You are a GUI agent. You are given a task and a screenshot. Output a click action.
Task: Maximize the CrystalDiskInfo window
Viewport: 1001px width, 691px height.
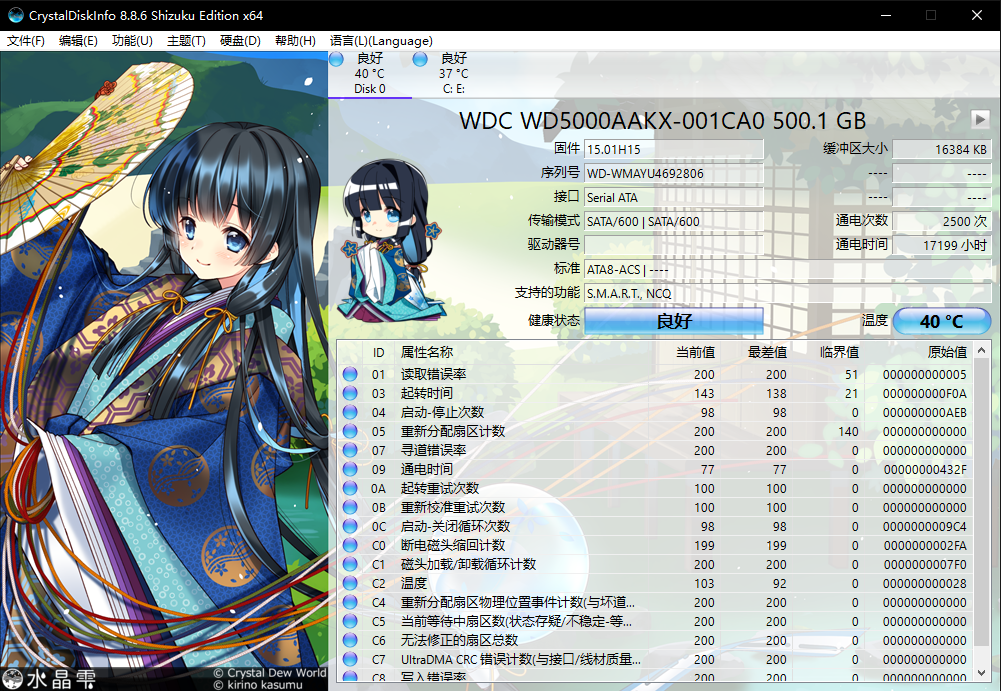(931, 15)
